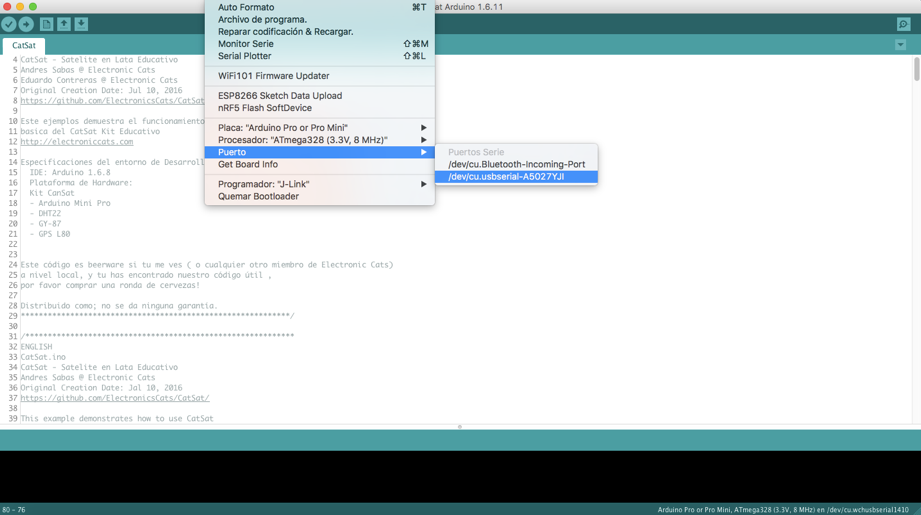Expand Procesador ATmega328 submenu
Viewport: 921px width, 515px height.
320,140
